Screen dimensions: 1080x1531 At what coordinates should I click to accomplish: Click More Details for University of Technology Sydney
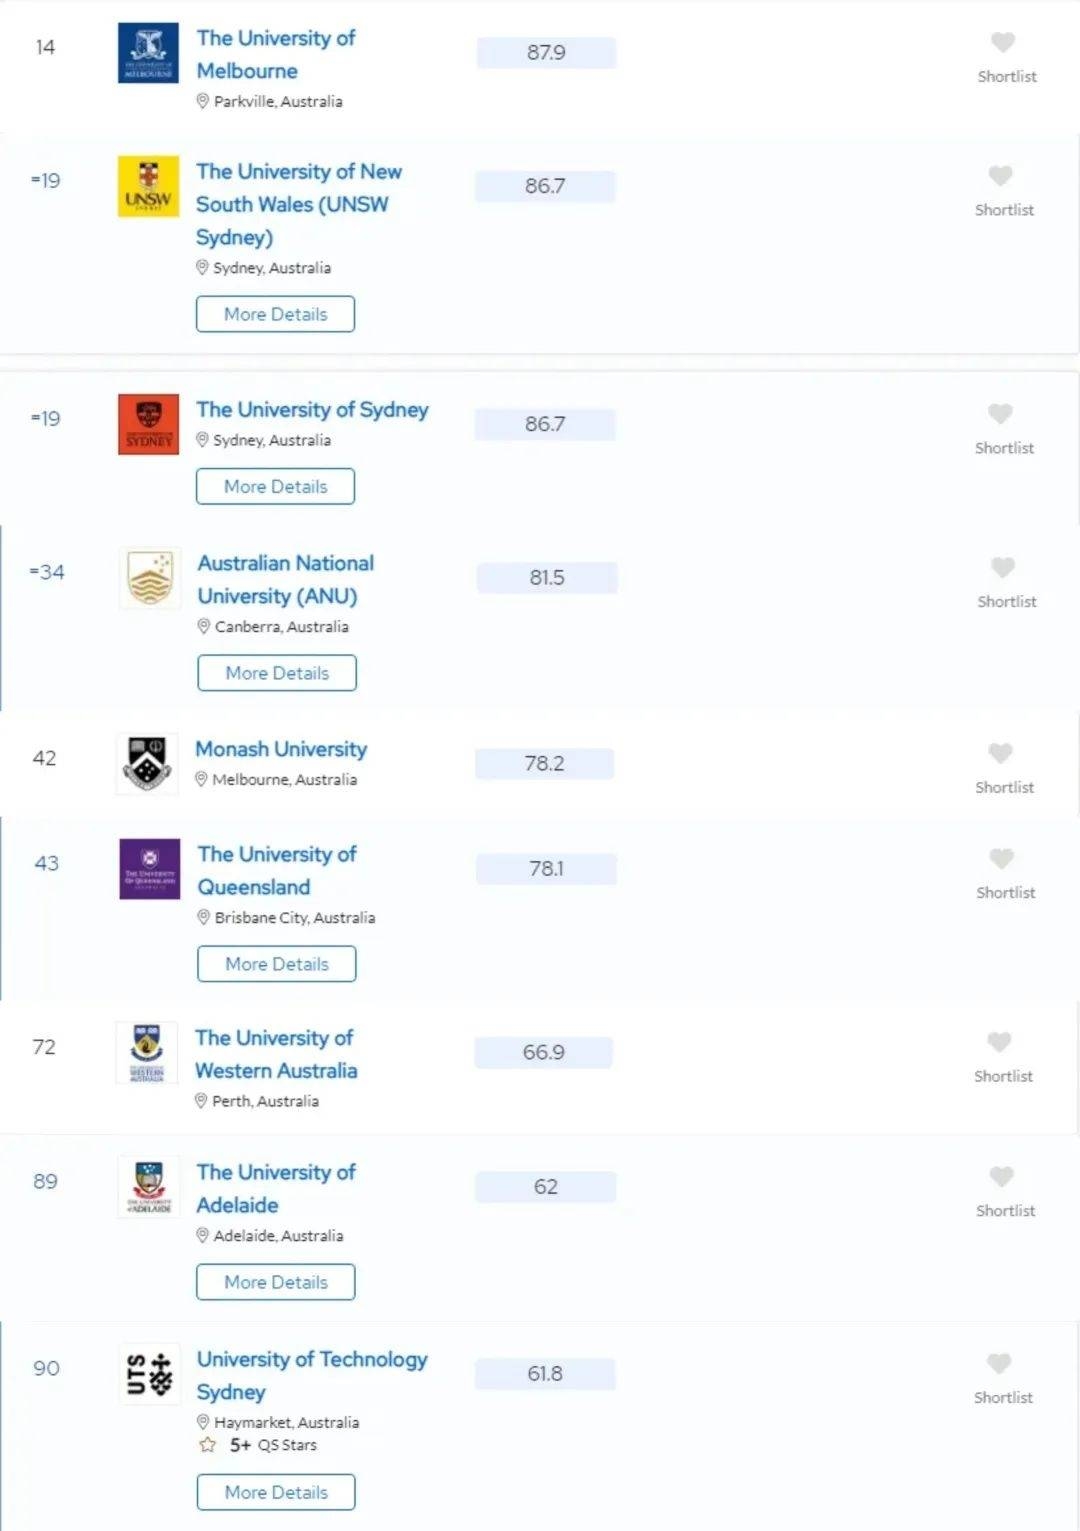tap(276, 1492)
